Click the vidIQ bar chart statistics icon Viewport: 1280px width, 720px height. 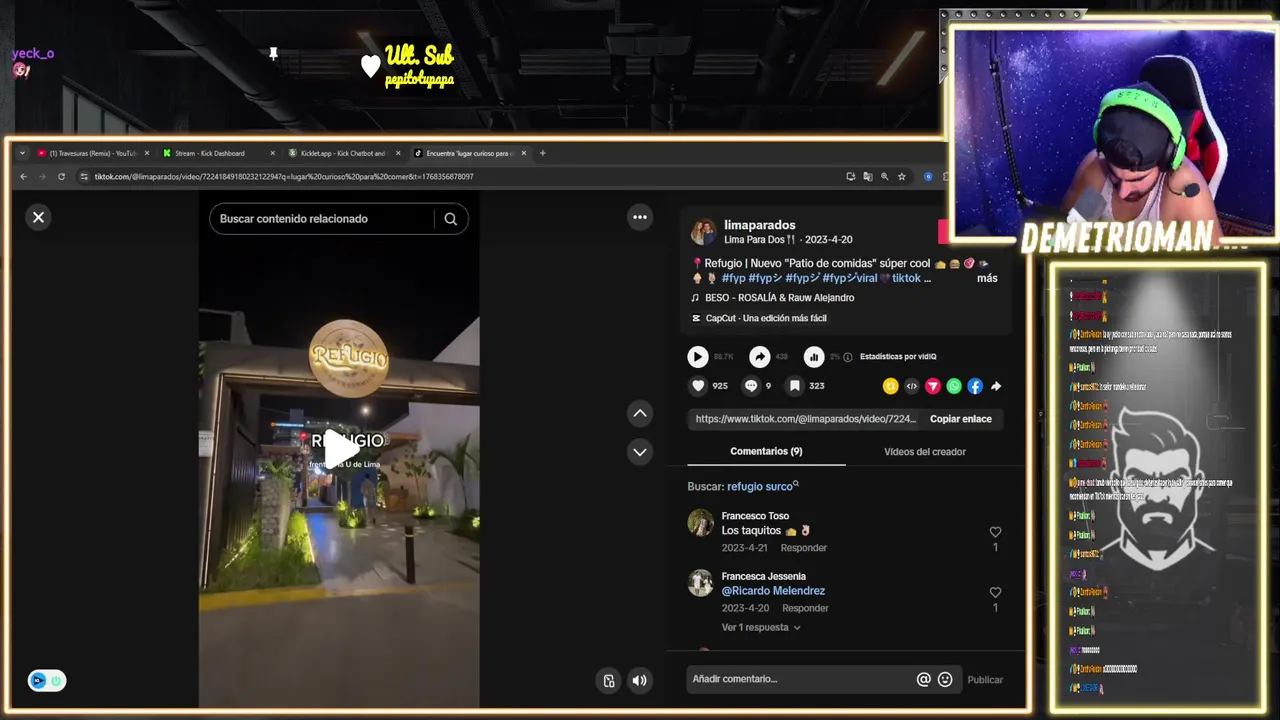click(x=814, y=357)
